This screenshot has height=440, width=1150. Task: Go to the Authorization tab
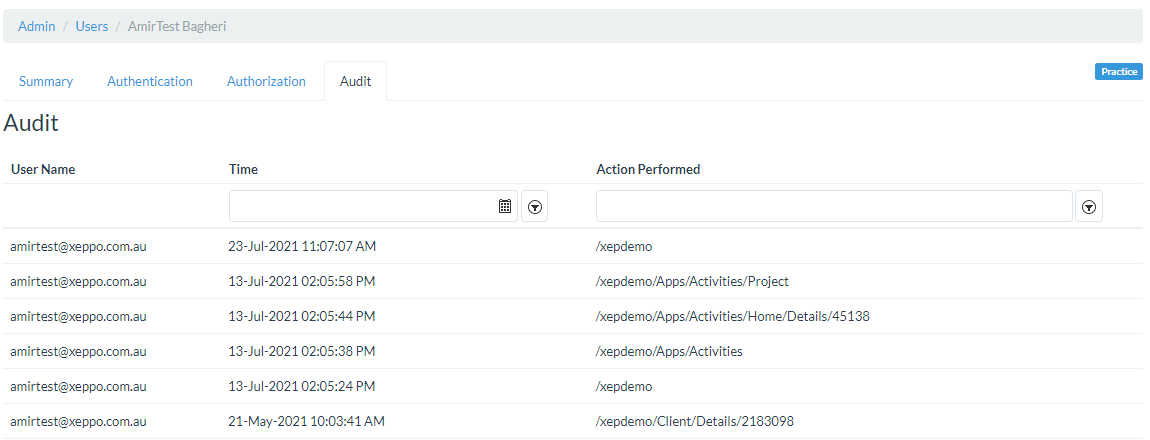266,82
